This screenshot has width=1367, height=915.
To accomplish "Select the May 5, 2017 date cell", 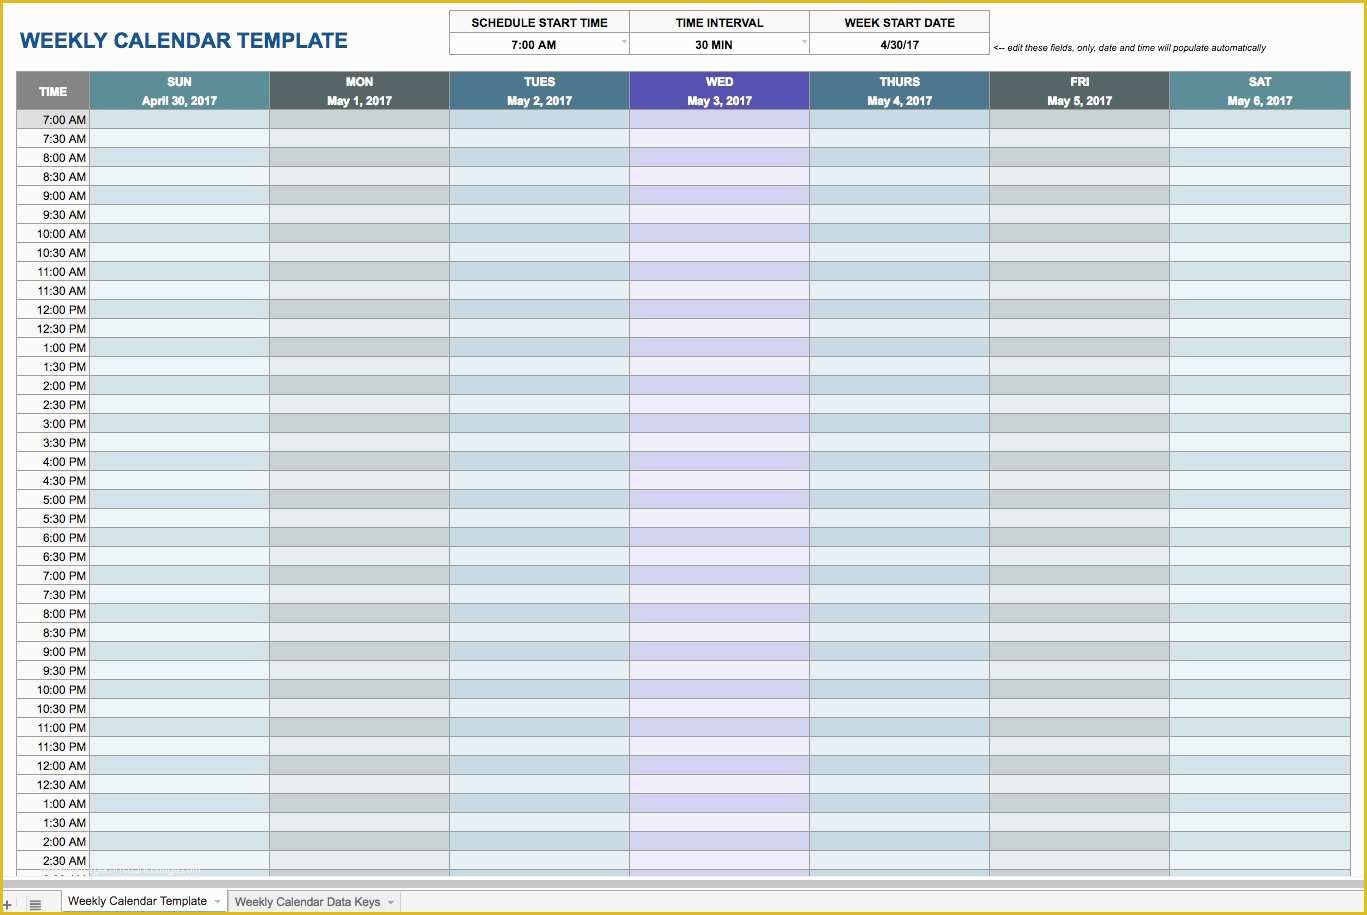I will (x=1079, y=101).
